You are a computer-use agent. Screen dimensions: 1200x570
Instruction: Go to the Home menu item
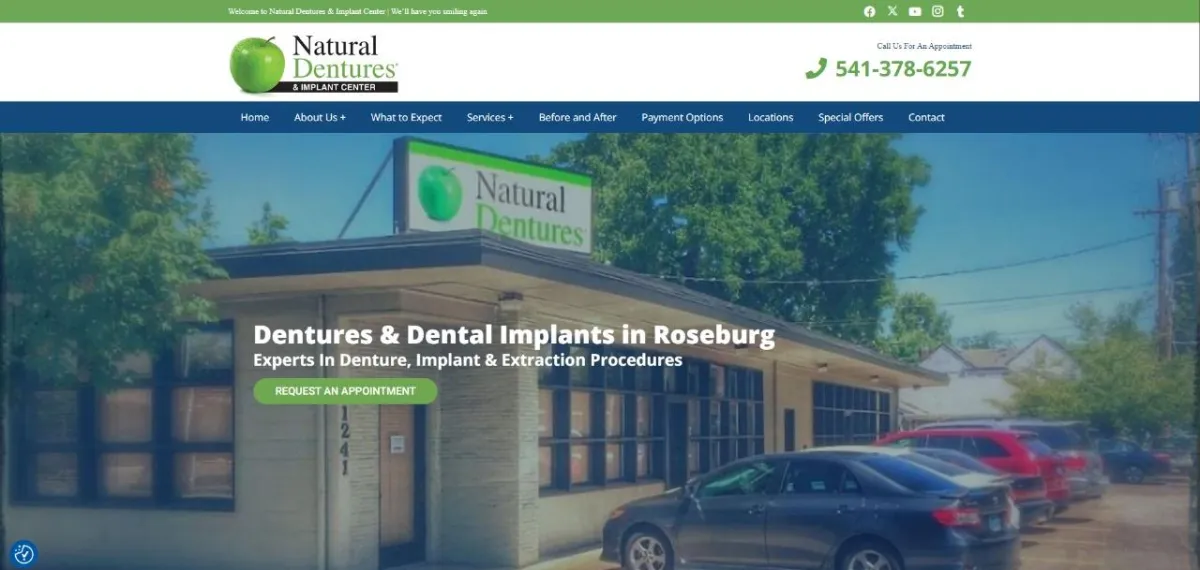255,117
